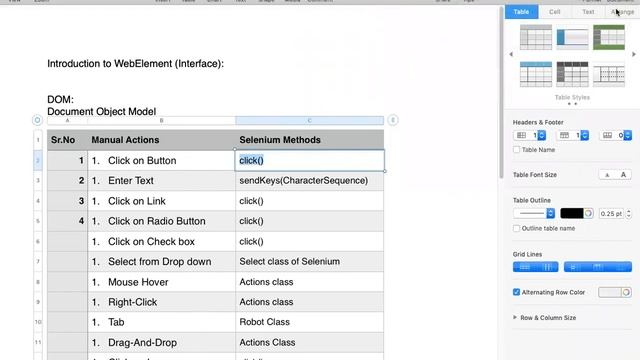Toggle body row grid lines
The image size is (640, 360).
click(x=524, y=267)
